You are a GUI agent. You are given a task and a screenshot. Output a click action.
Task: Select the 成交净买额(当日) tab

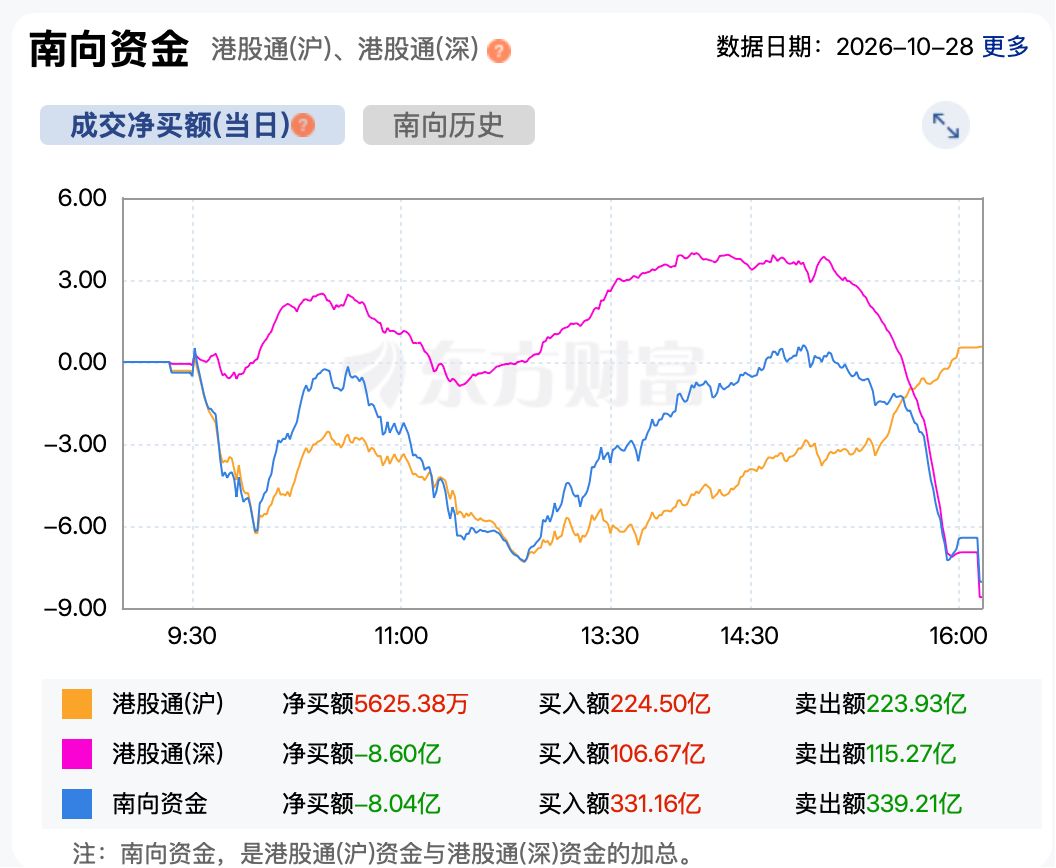click(x=192, y=125)
